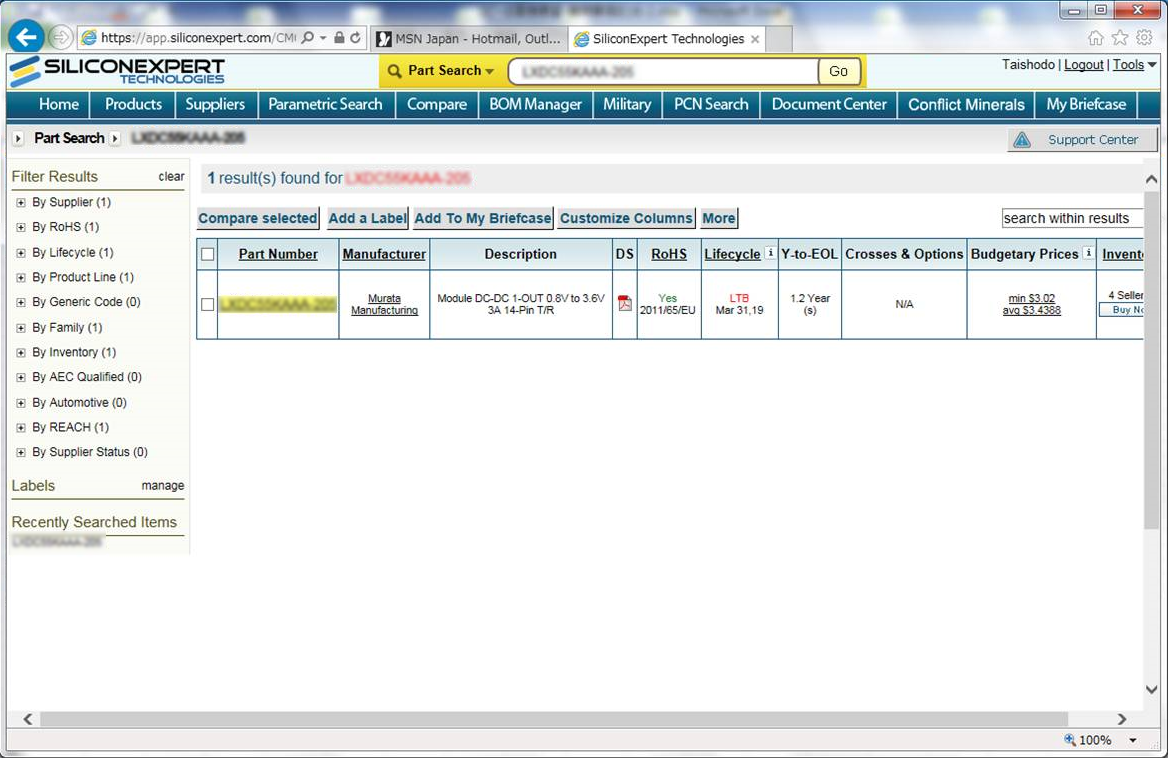The width and height of the screenshot is (1168, 758).
Task: Click the address bar refresh icon
Action: pos(355,37)
